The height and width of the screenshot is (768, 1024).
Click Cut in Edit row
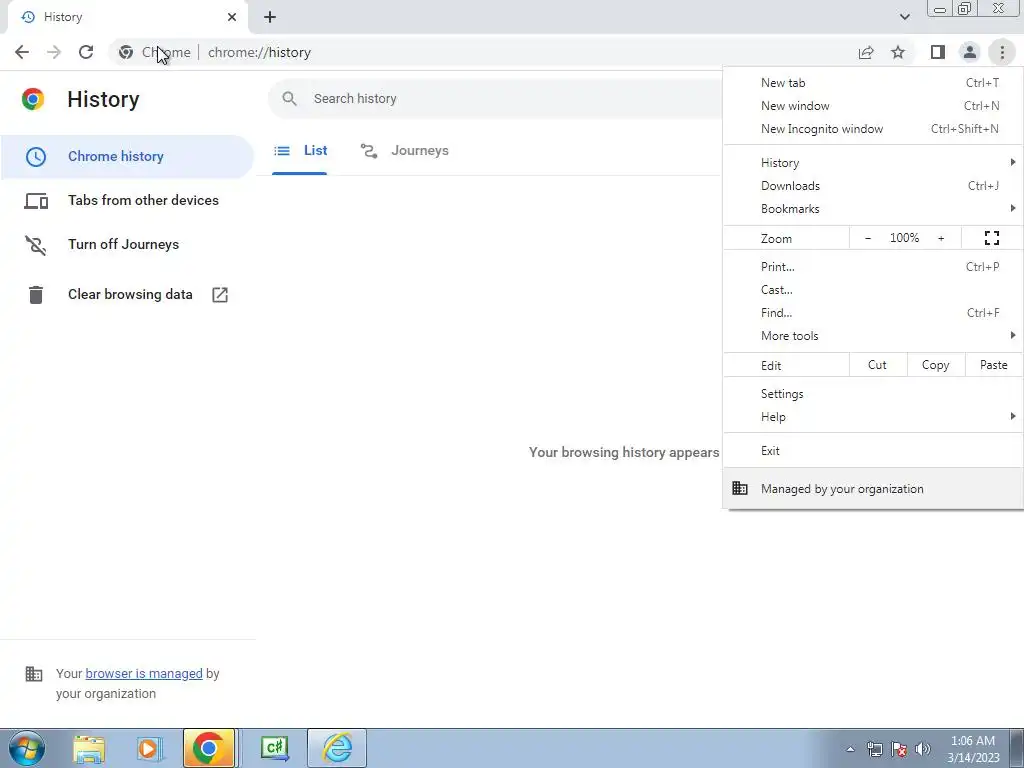[x=878, y=365]
